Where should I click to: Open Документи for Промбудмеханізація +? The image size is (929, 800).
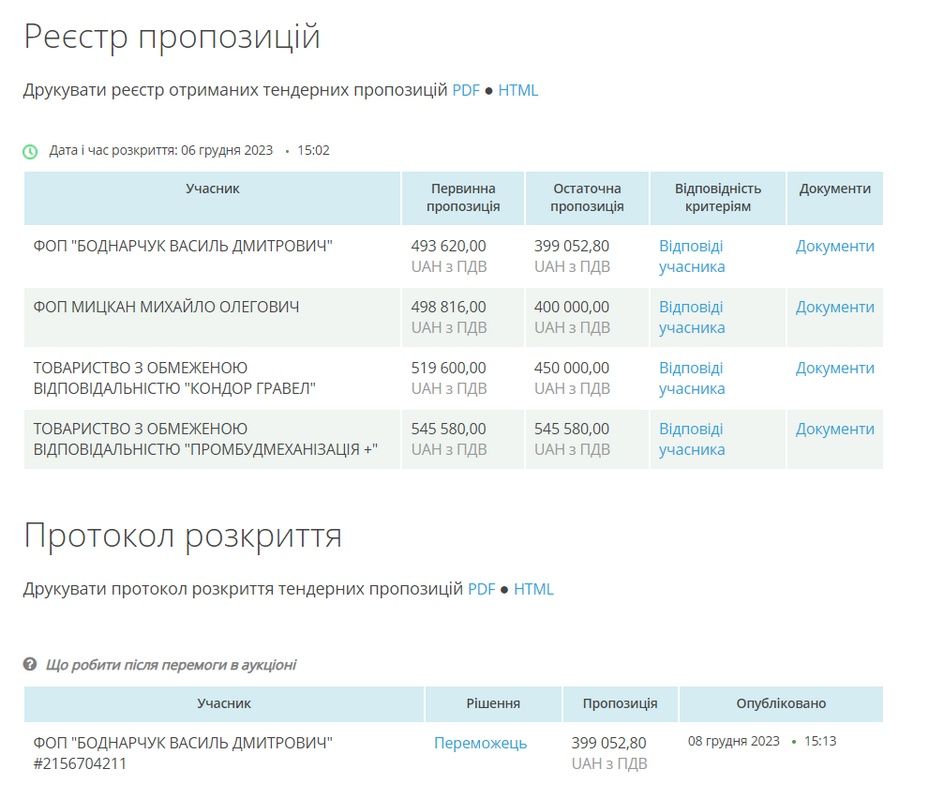[x=836, y=429]
